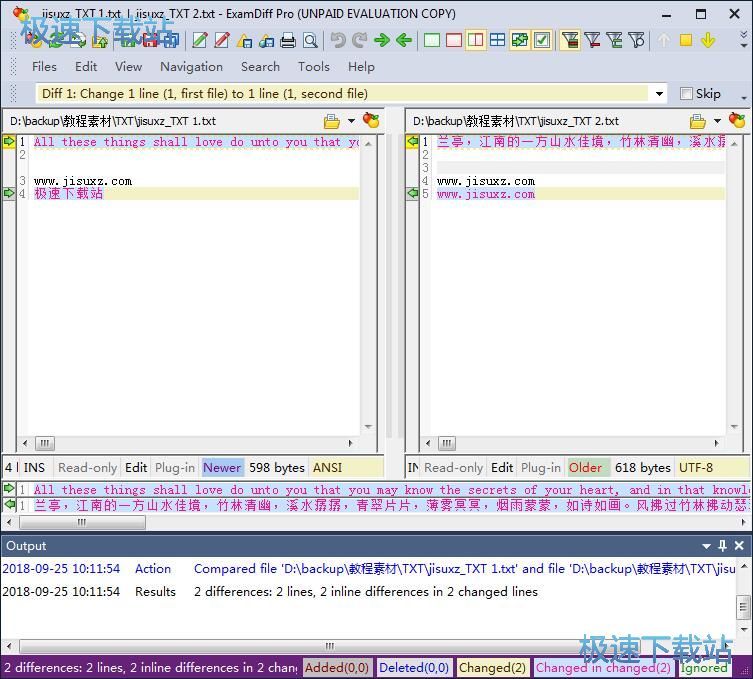Viewport: 753px width, 679px height.
Task: Open the Files menu
Action: (44, 67)
